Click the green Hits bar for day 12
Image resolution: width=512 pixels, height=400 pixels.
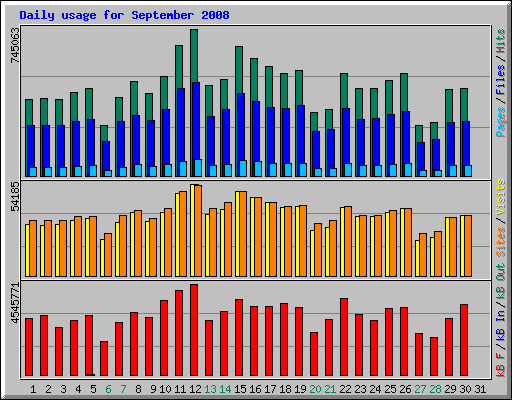tap(194, 55)
